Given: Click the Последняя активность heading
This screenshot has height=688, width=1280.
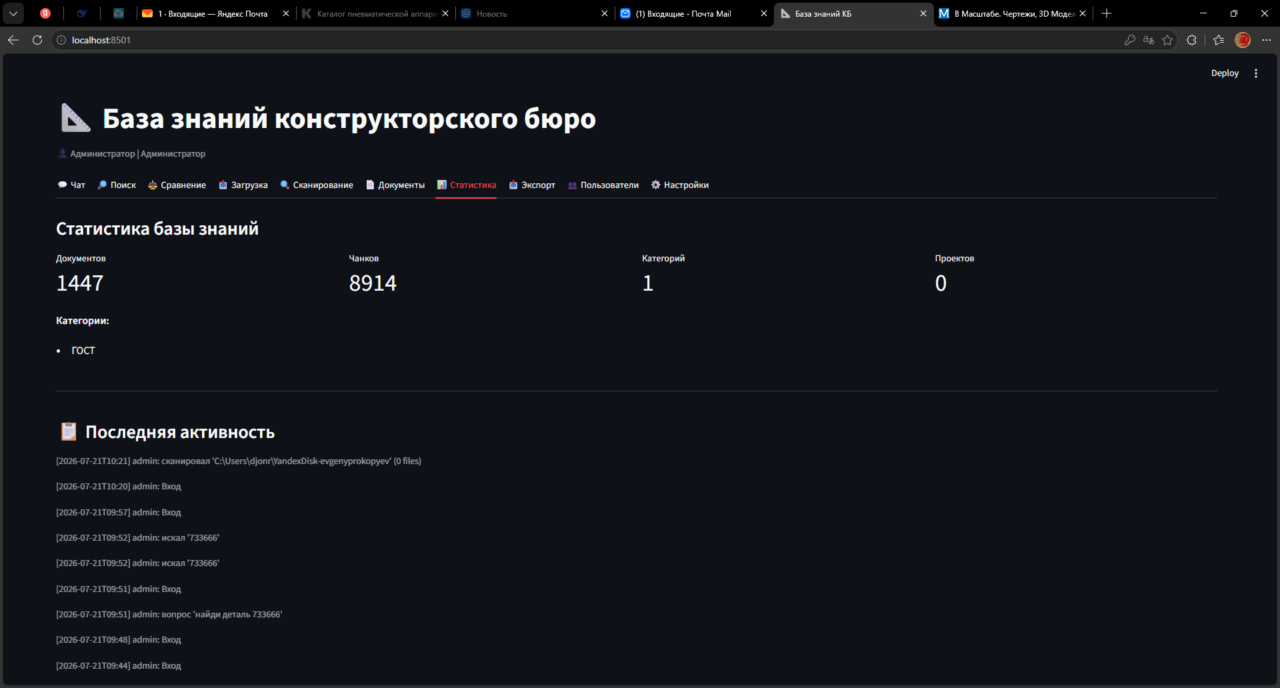Looking at the screenshot, I should coord(180,432).
